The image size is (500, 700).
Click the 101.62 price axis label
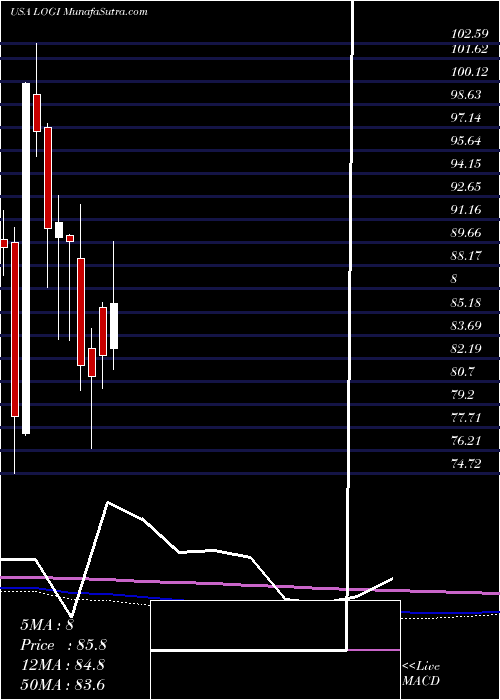(469, 49)
